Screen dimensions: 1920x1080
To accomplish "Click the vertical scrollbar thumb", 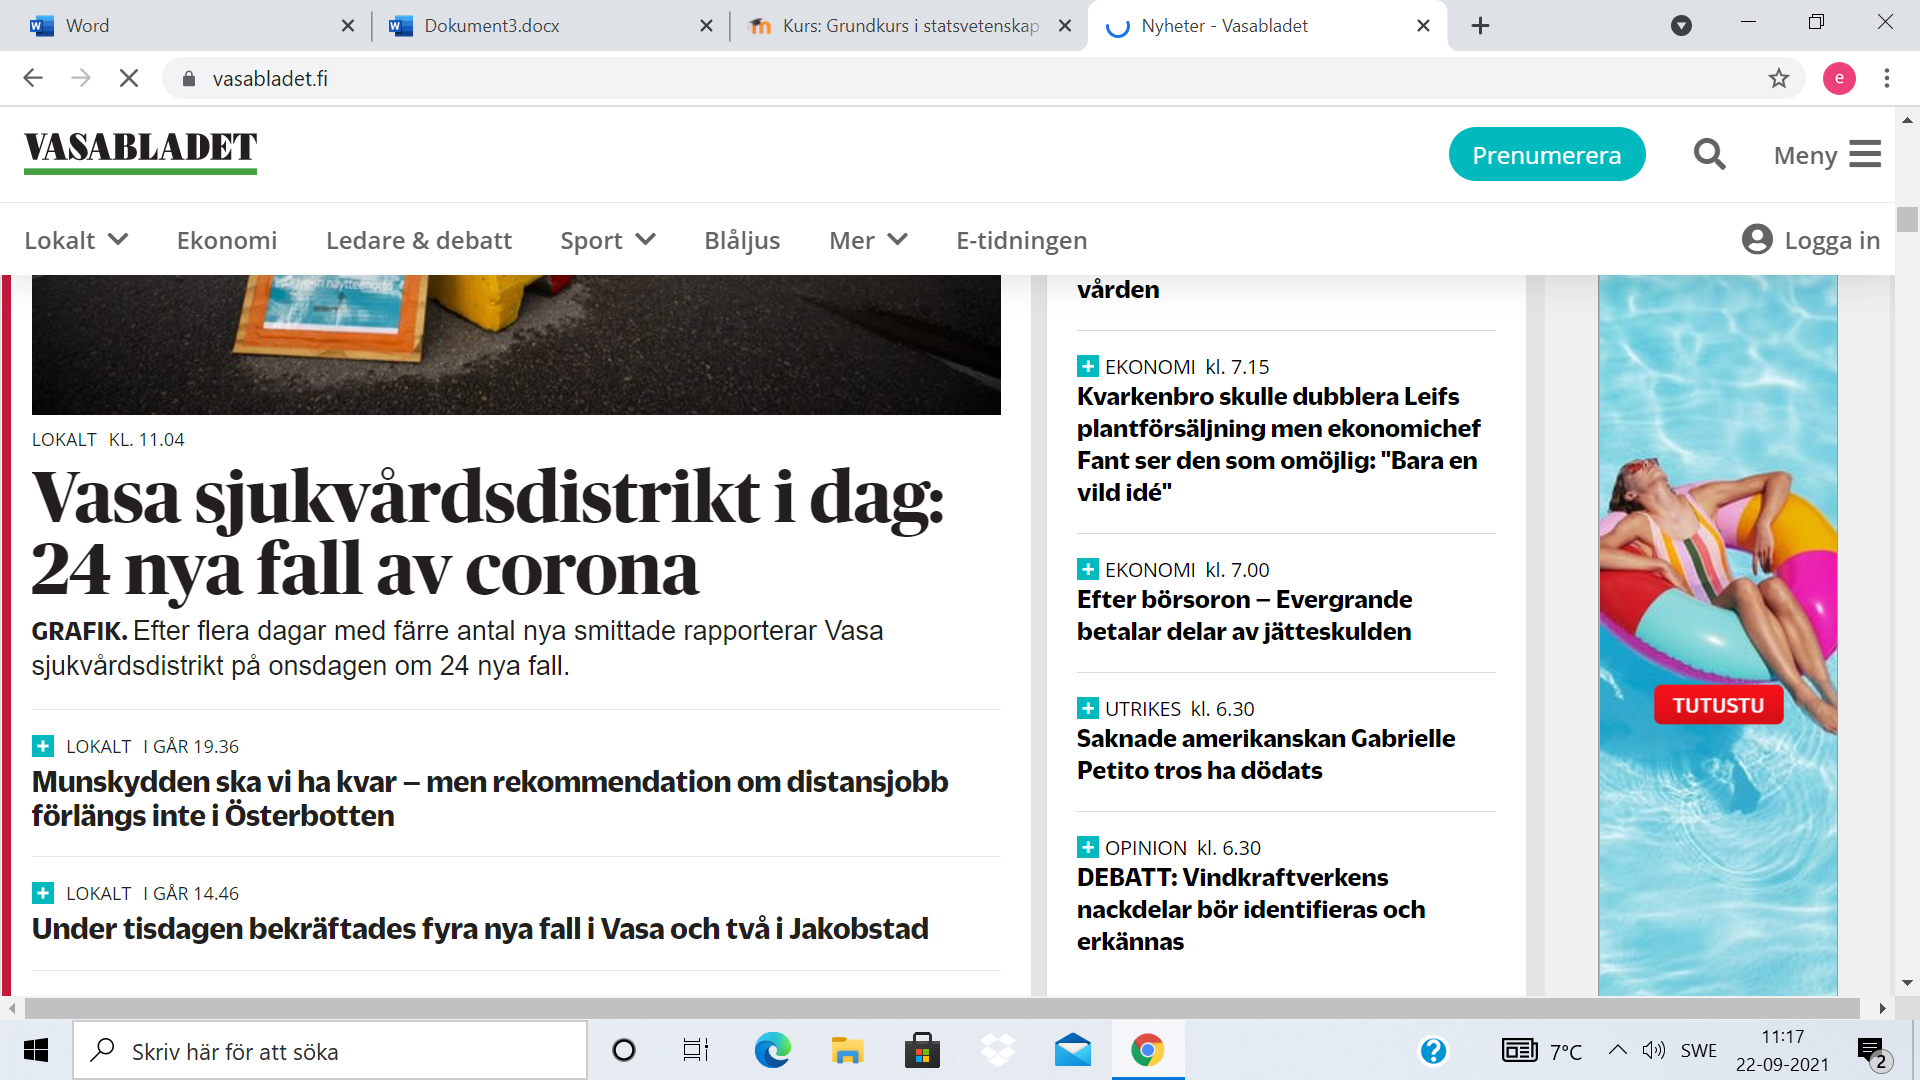I will (x=1907, y=219).
